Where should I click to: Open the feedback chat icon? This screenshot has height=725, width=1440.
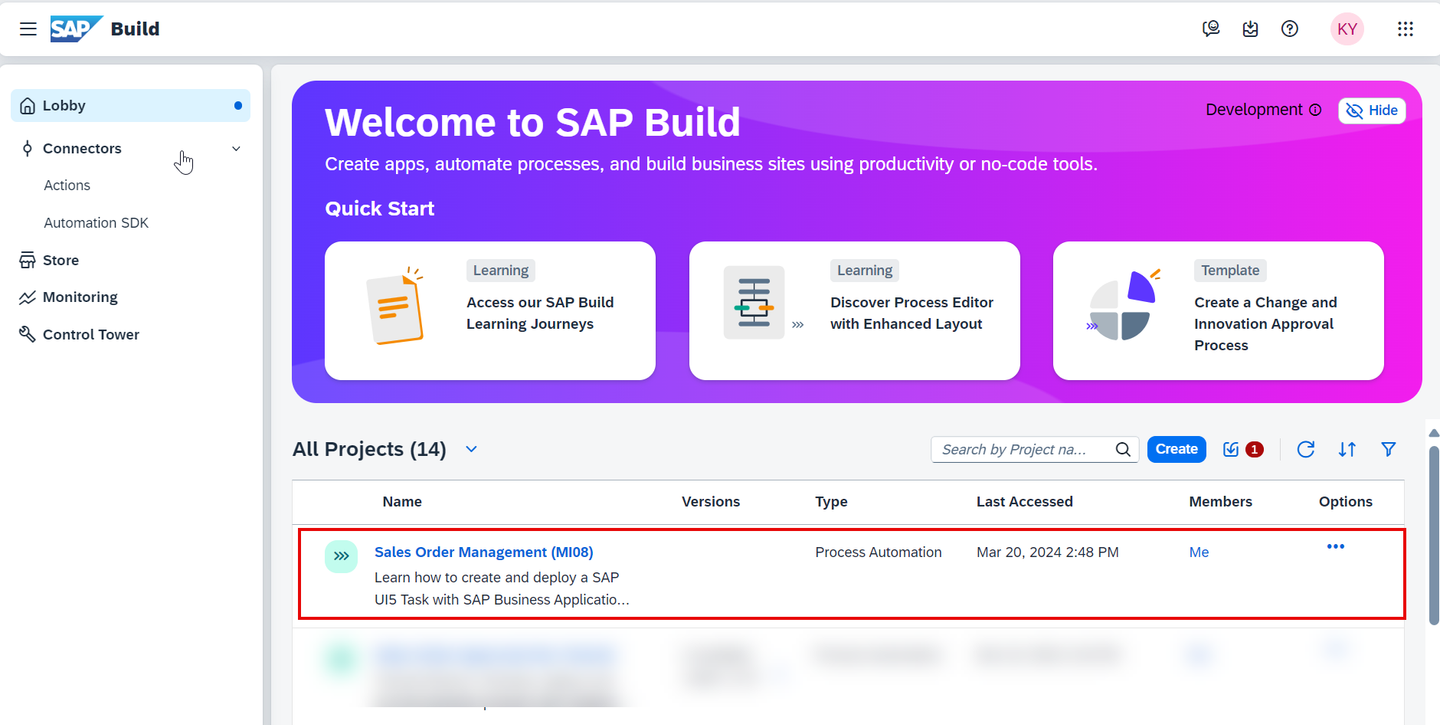[x=1211, y=29]
